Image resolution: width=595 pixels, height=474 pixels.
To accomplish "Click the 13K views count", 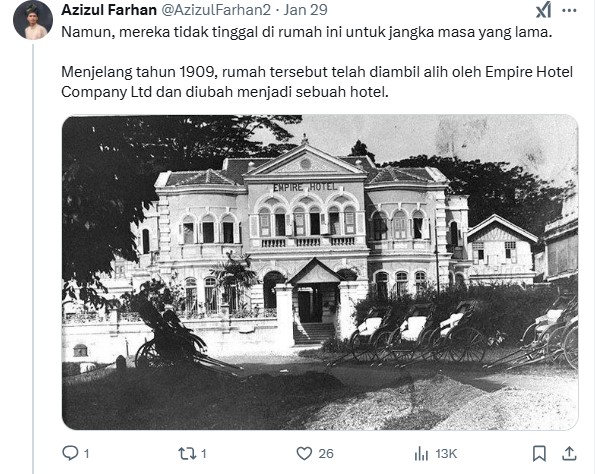I will [446, 454].
